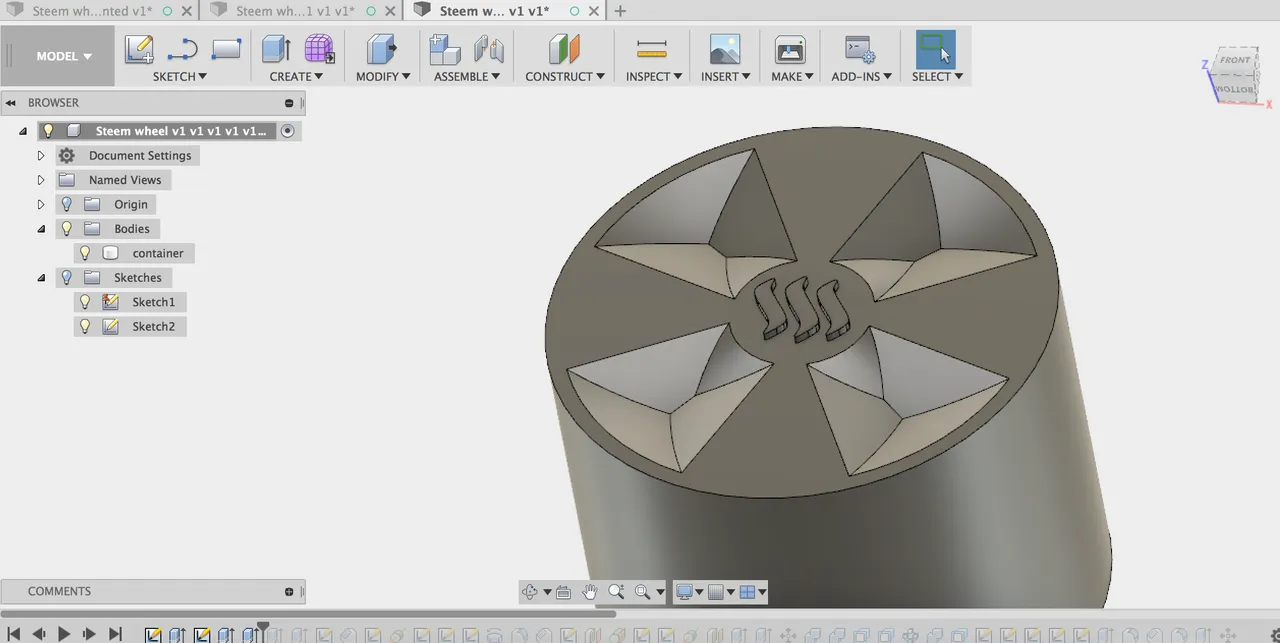Image resolution: width=1280 pixels, height=643 pixels.
Task: Click the Orbit navigation icon
Action: click(530, 592)
